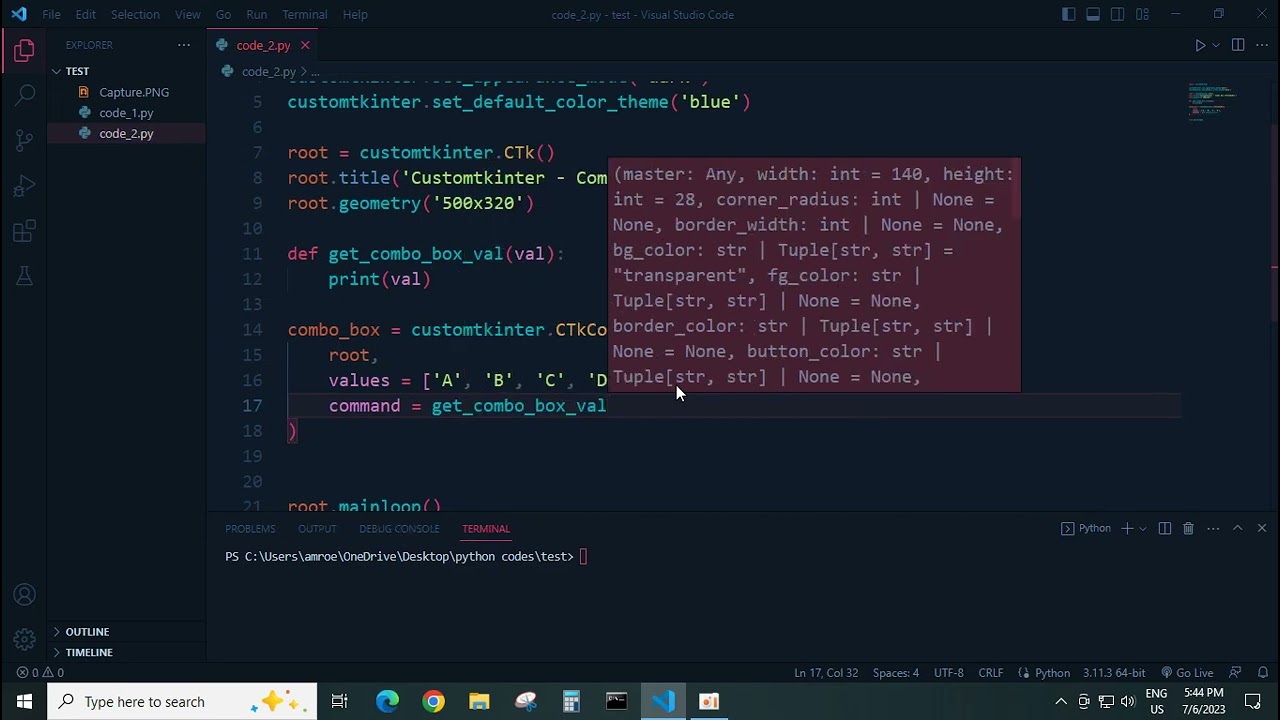Select the Python terminal shell label
Screen dimensions: 1280x720
pyautogui.click(x=1086, y=528)
